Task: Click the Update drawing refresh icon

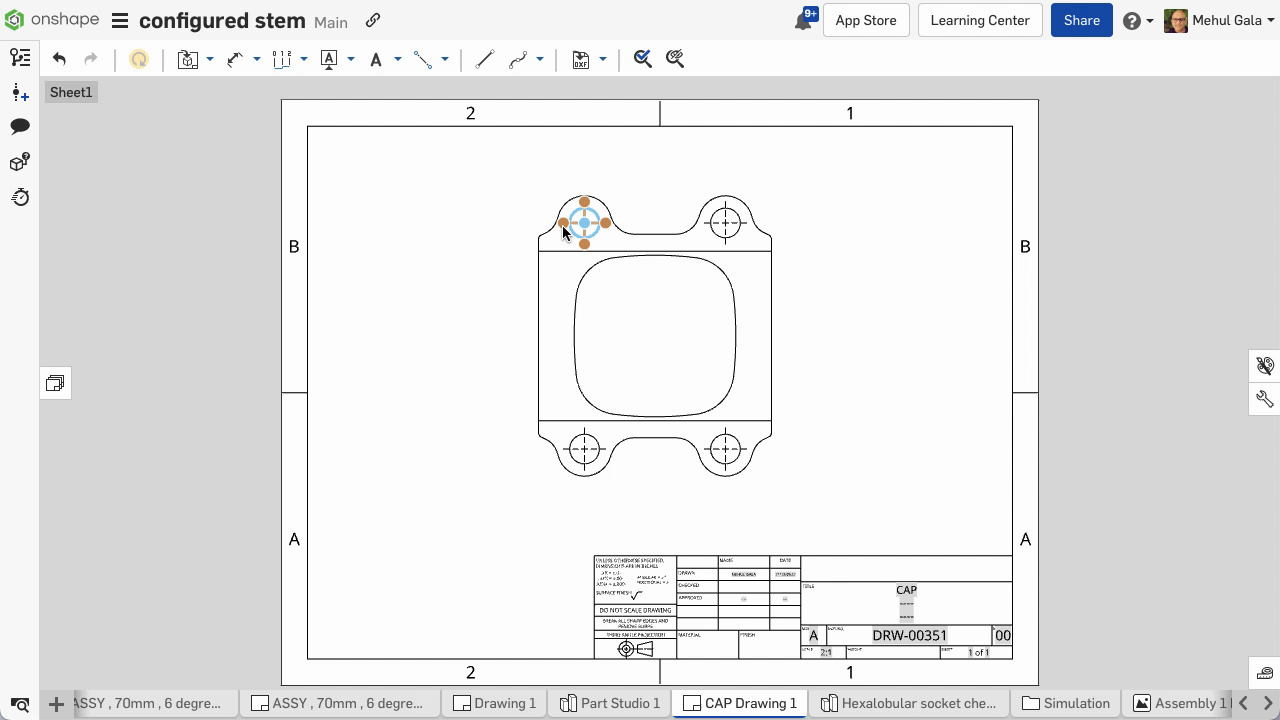Action: [139, 60]
